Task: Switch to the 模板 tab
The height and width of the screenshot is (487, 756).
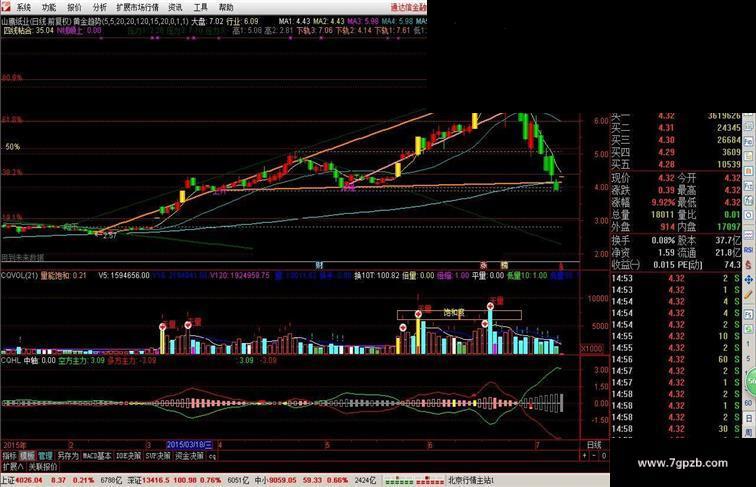Action: click(27, 456)
